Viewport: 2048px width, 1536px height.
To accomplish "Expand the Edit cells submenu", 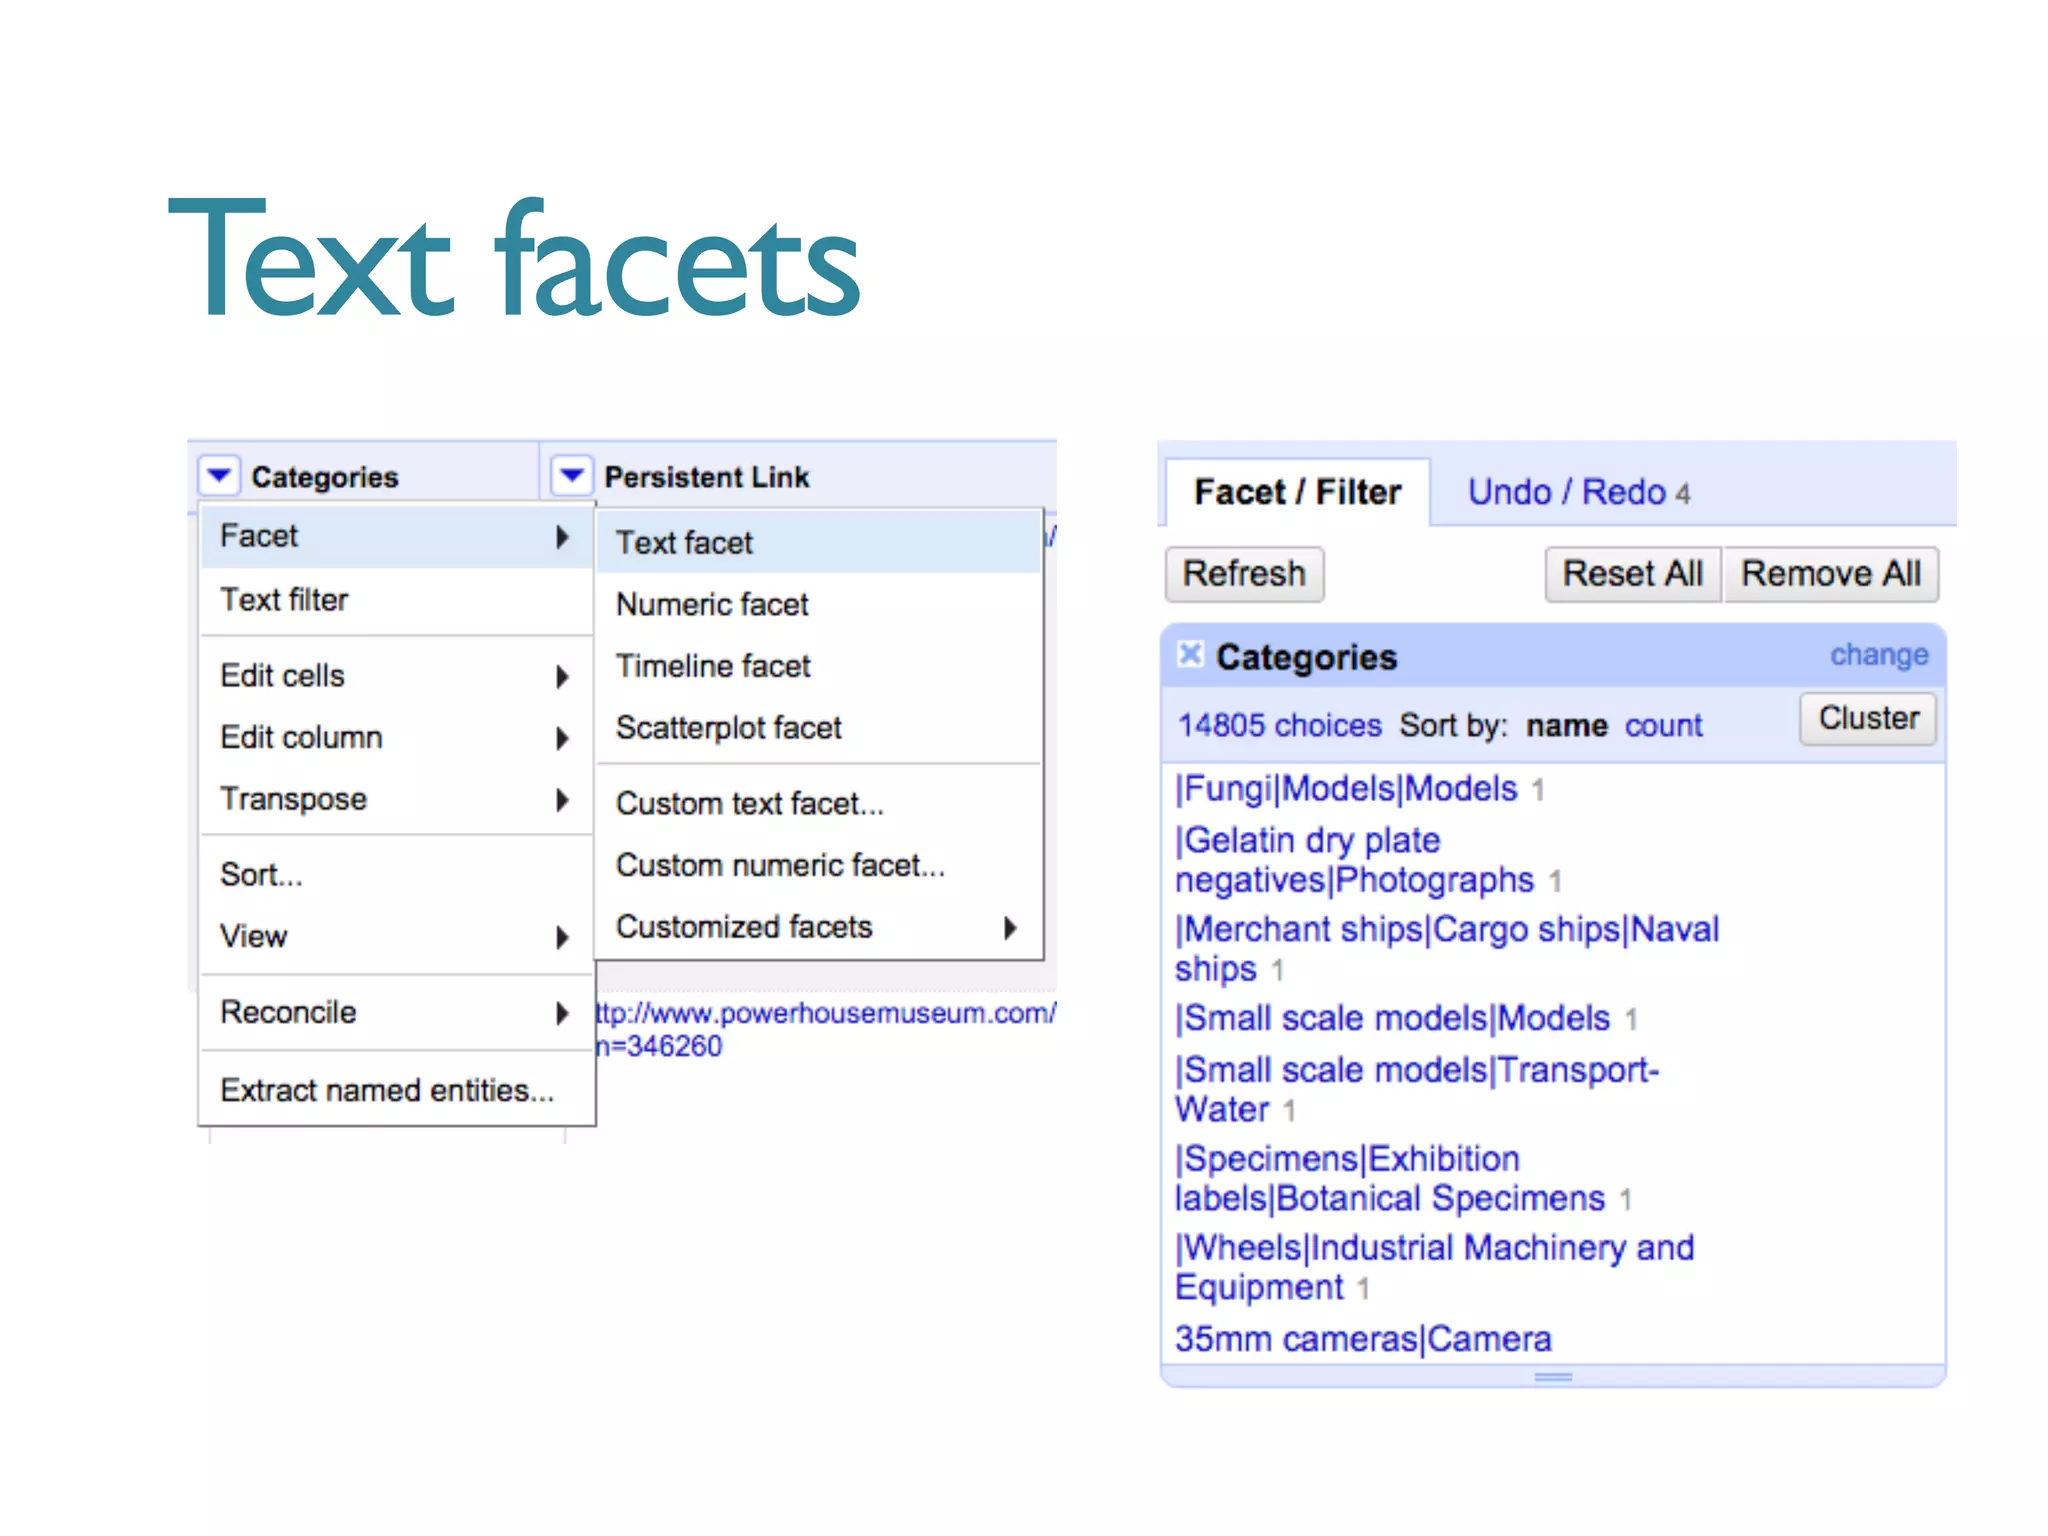I will click(x=397, y=676).
